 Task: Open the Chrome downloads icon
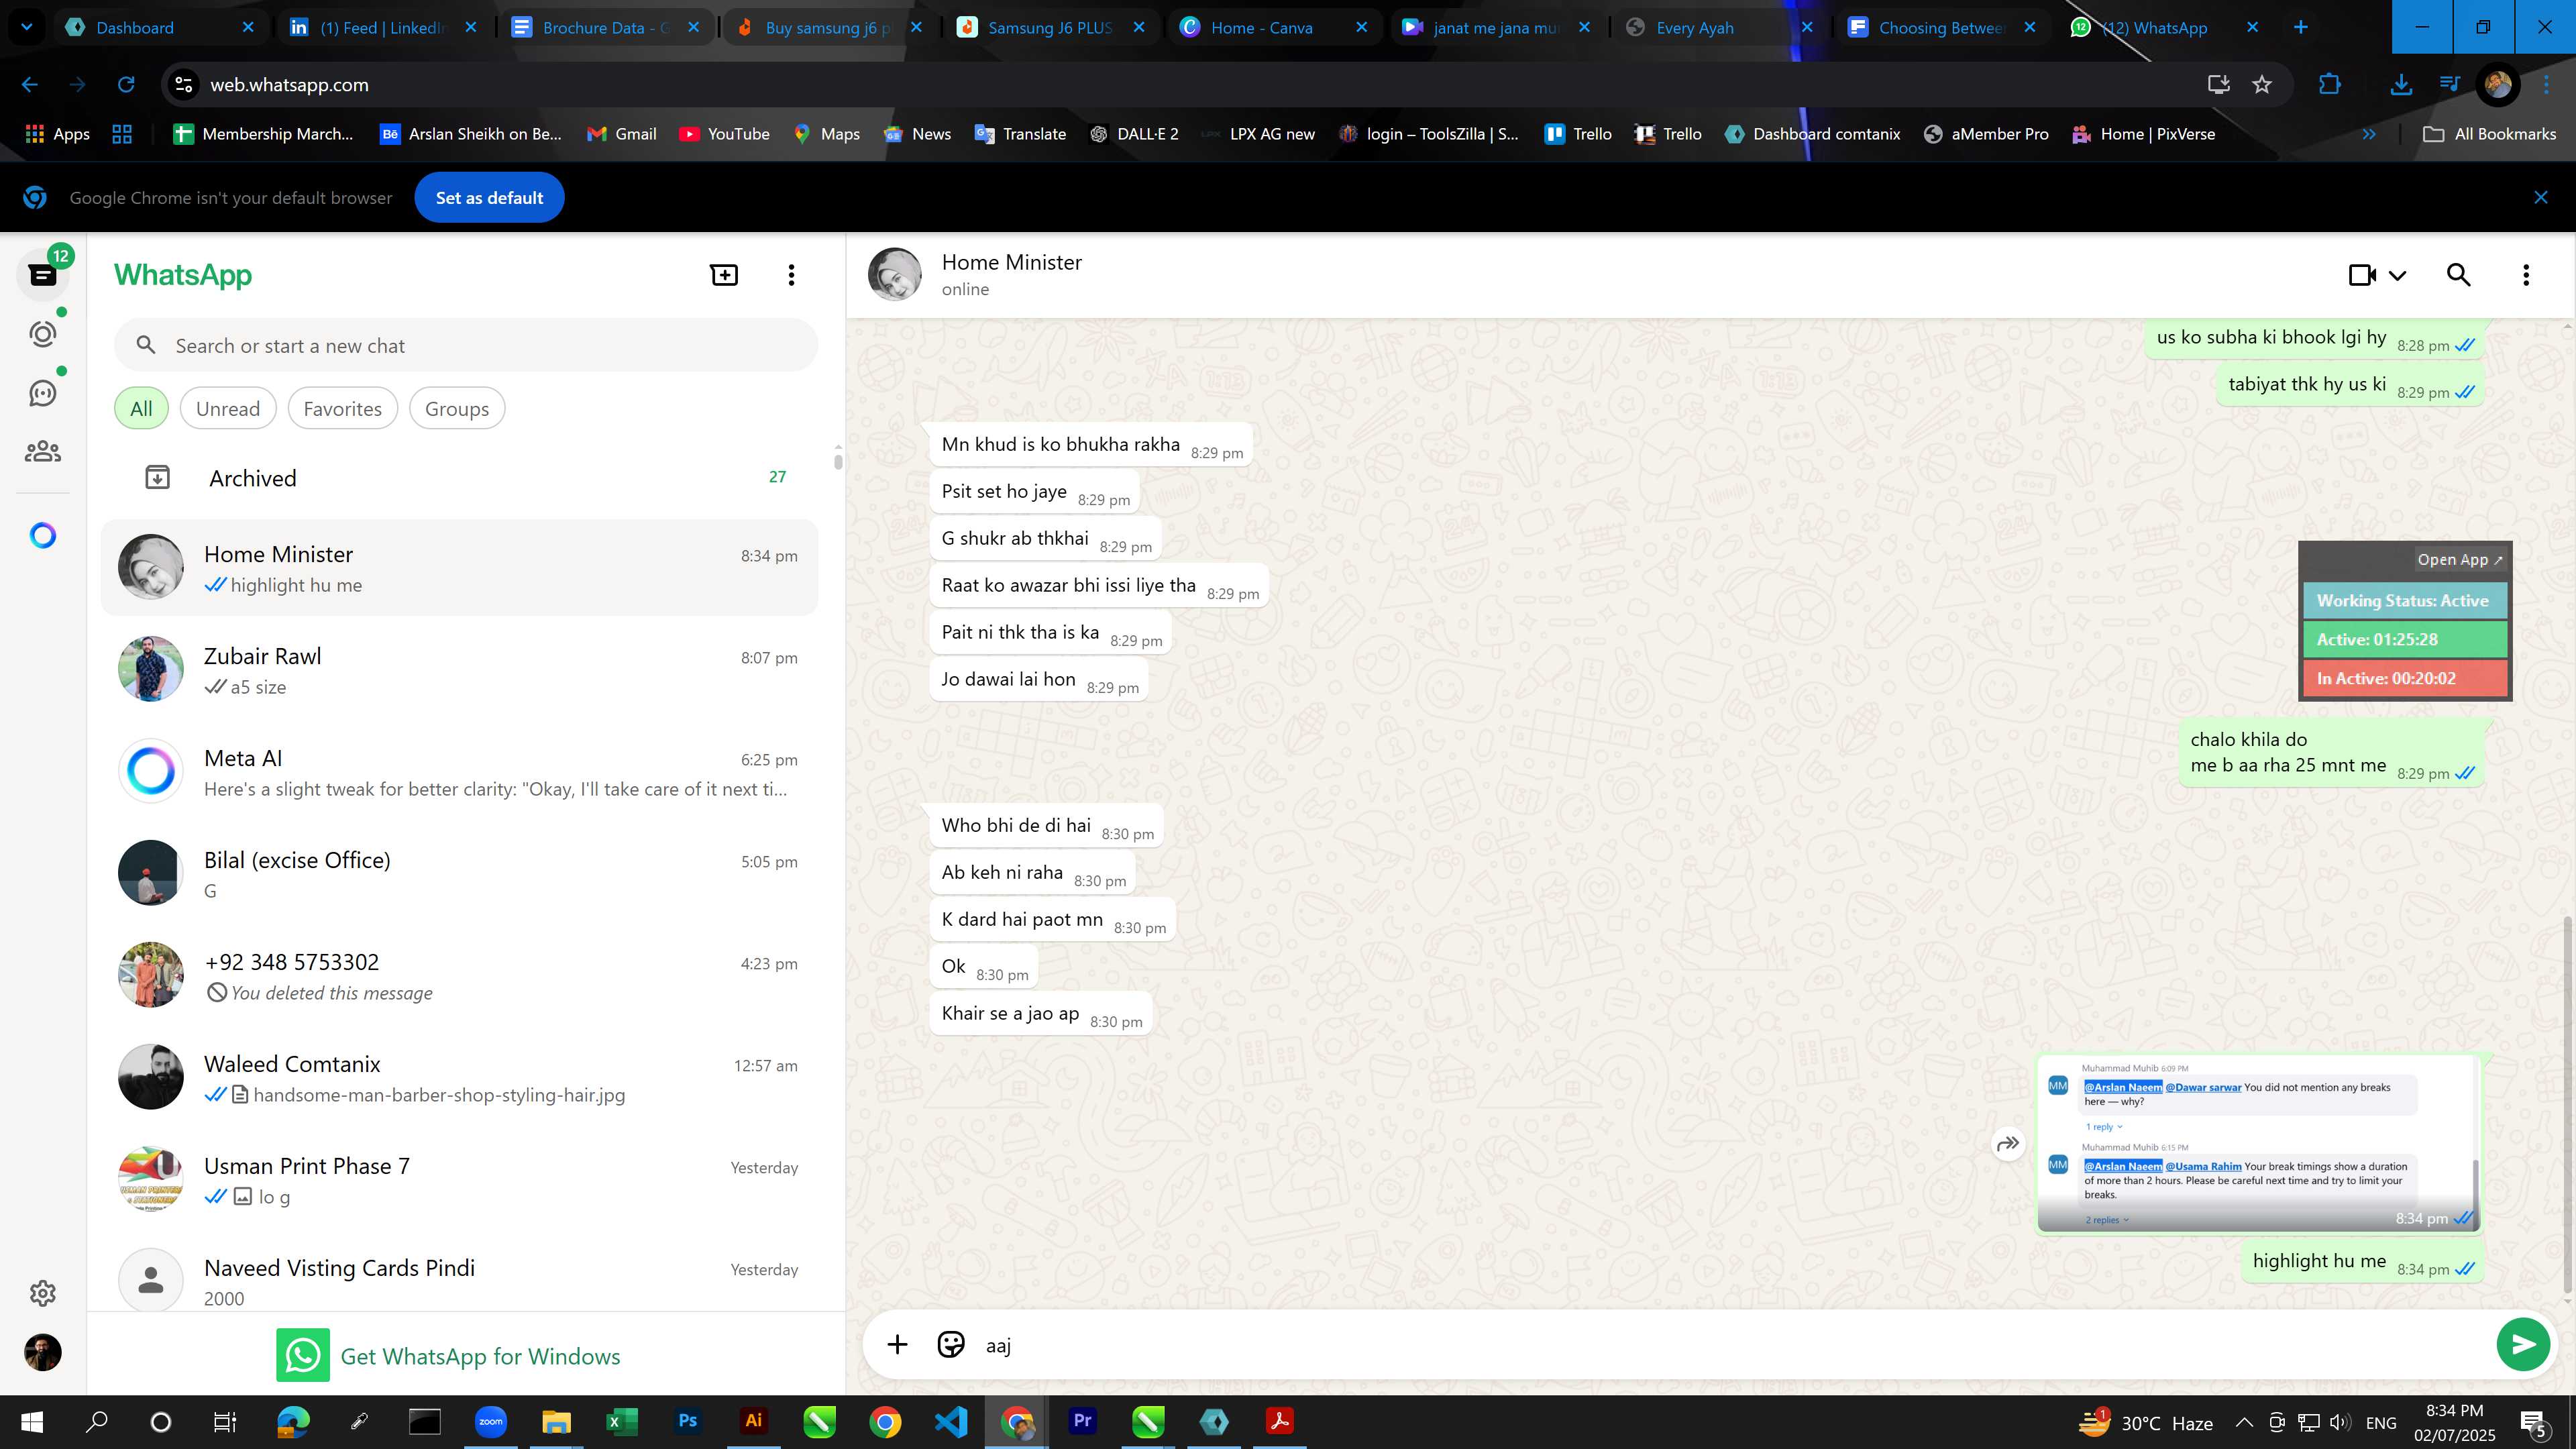pyautogui.click(x=2400, y=85)
